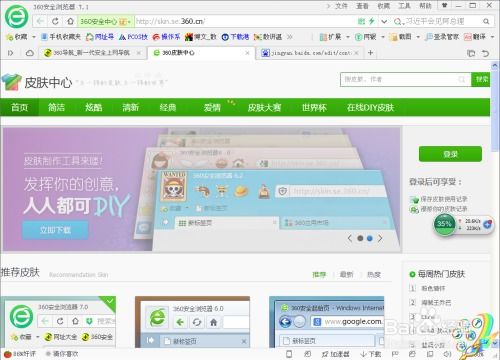
Task: Open the 工具 menu in the title bar
Action: (x=404, y=6)
